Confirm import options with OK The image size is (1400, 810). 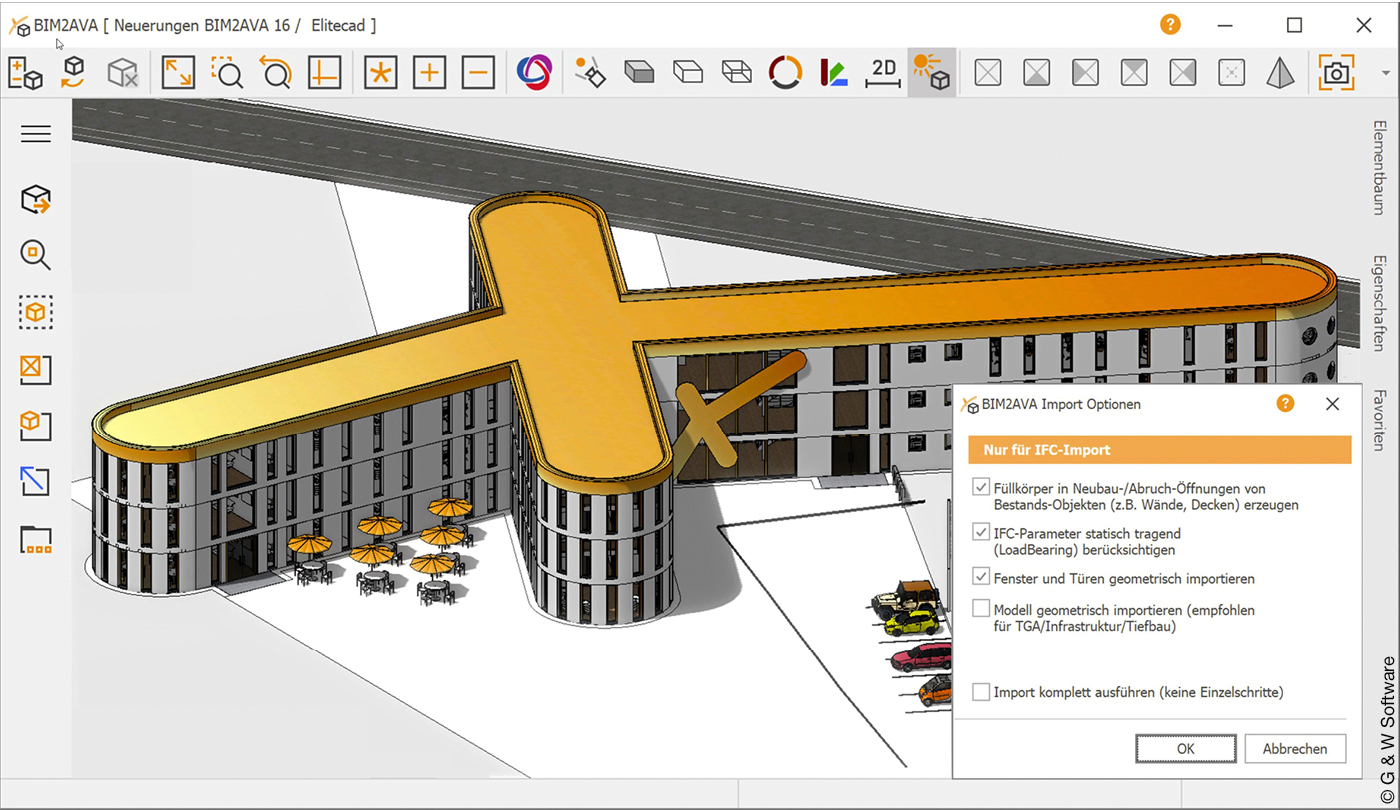click(x=1185, y=748)
